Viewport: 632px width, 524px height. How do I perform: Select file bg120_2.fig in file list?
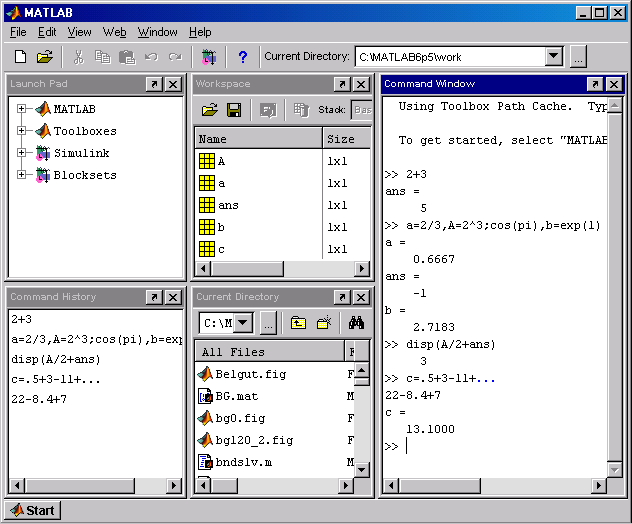[x=254, y=440]
